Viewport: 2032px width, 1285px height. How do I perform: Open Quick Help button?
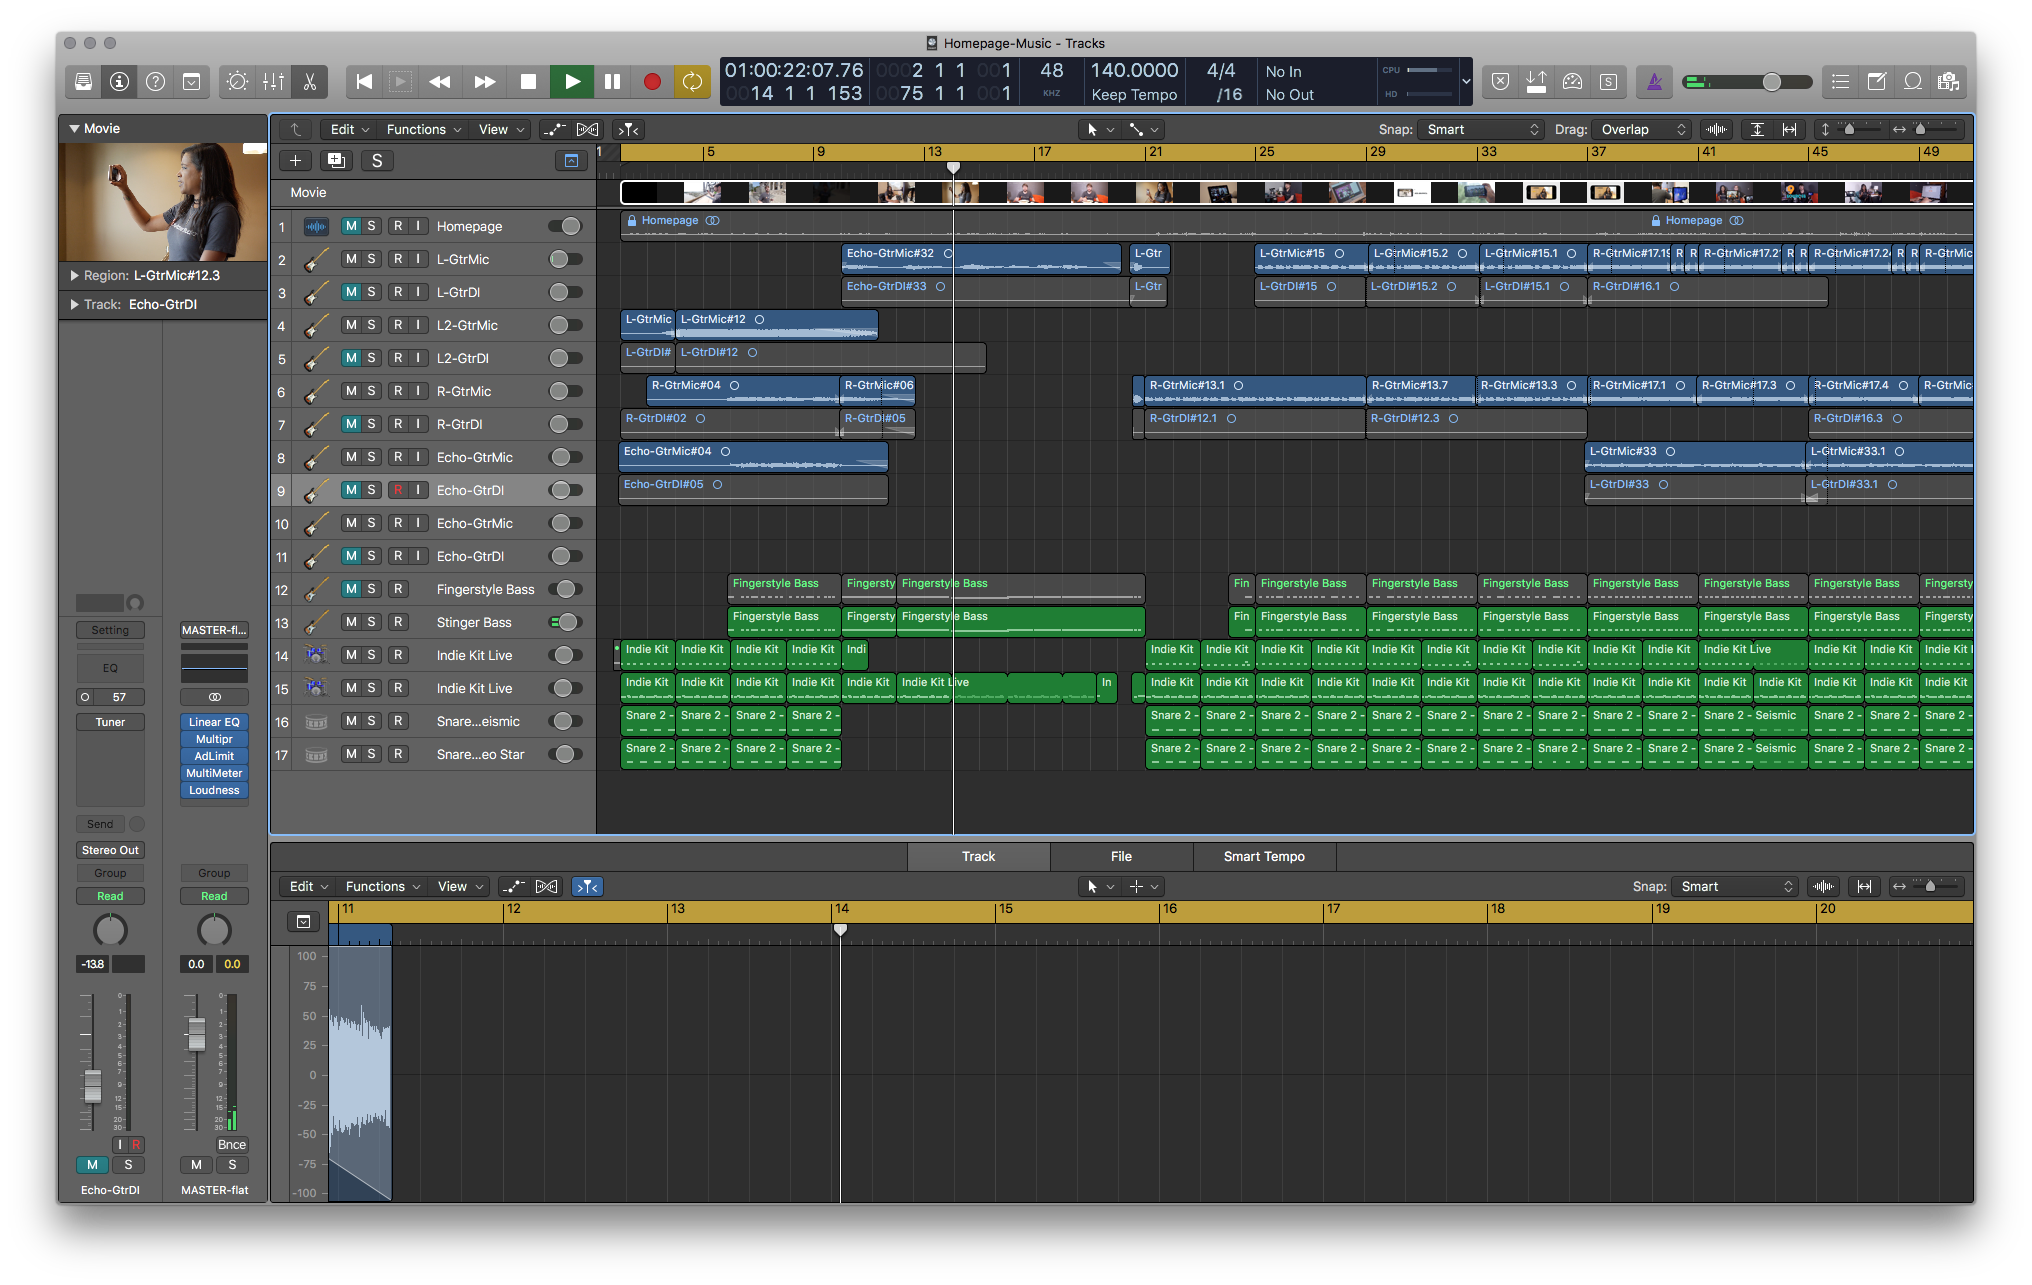point(156,82)
